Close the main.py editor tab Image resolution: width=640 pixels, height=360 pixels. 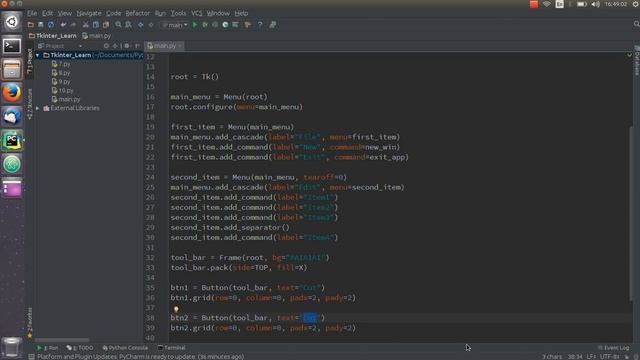click(x=180, y=46)
